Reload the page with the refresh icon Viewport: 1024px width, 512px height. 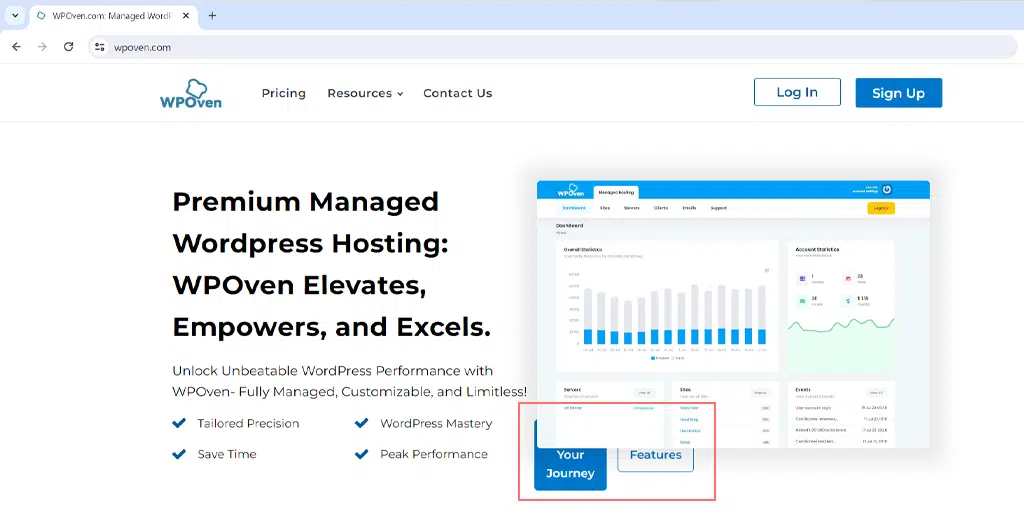tap(68, 47)
